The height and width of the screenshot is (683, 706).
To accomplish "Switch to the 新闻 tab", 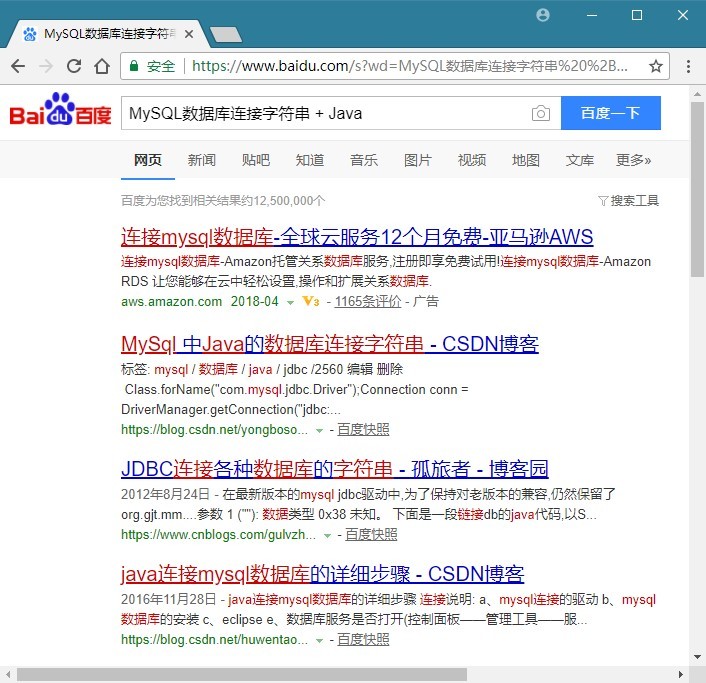I will tap(201, 160).
